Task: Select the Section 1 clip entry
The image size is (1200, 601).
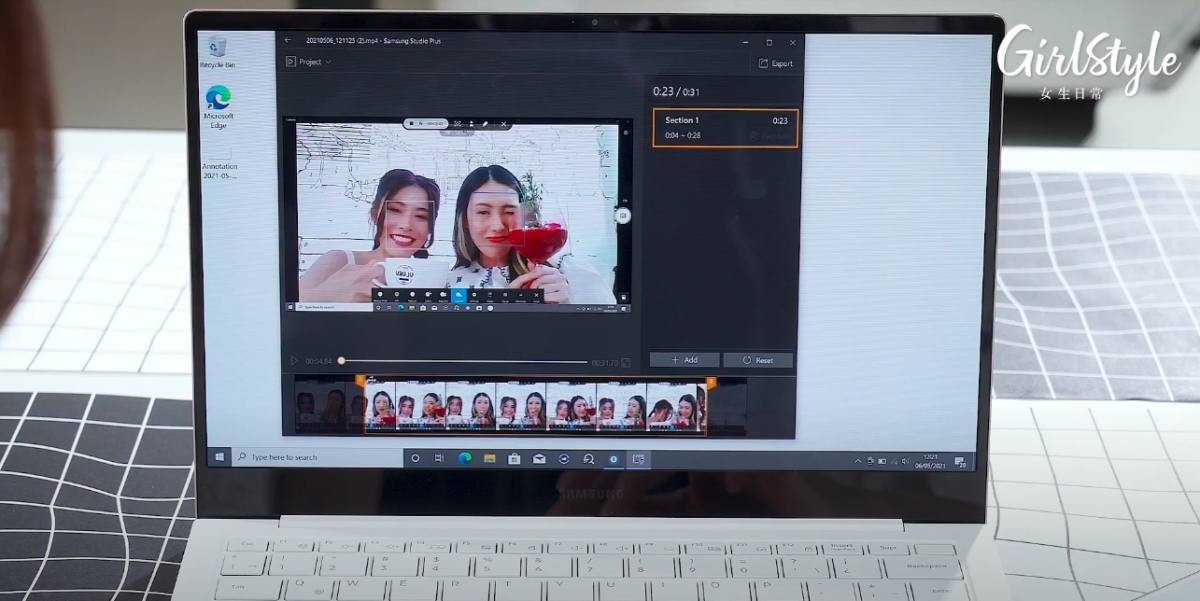Action: 725,128
